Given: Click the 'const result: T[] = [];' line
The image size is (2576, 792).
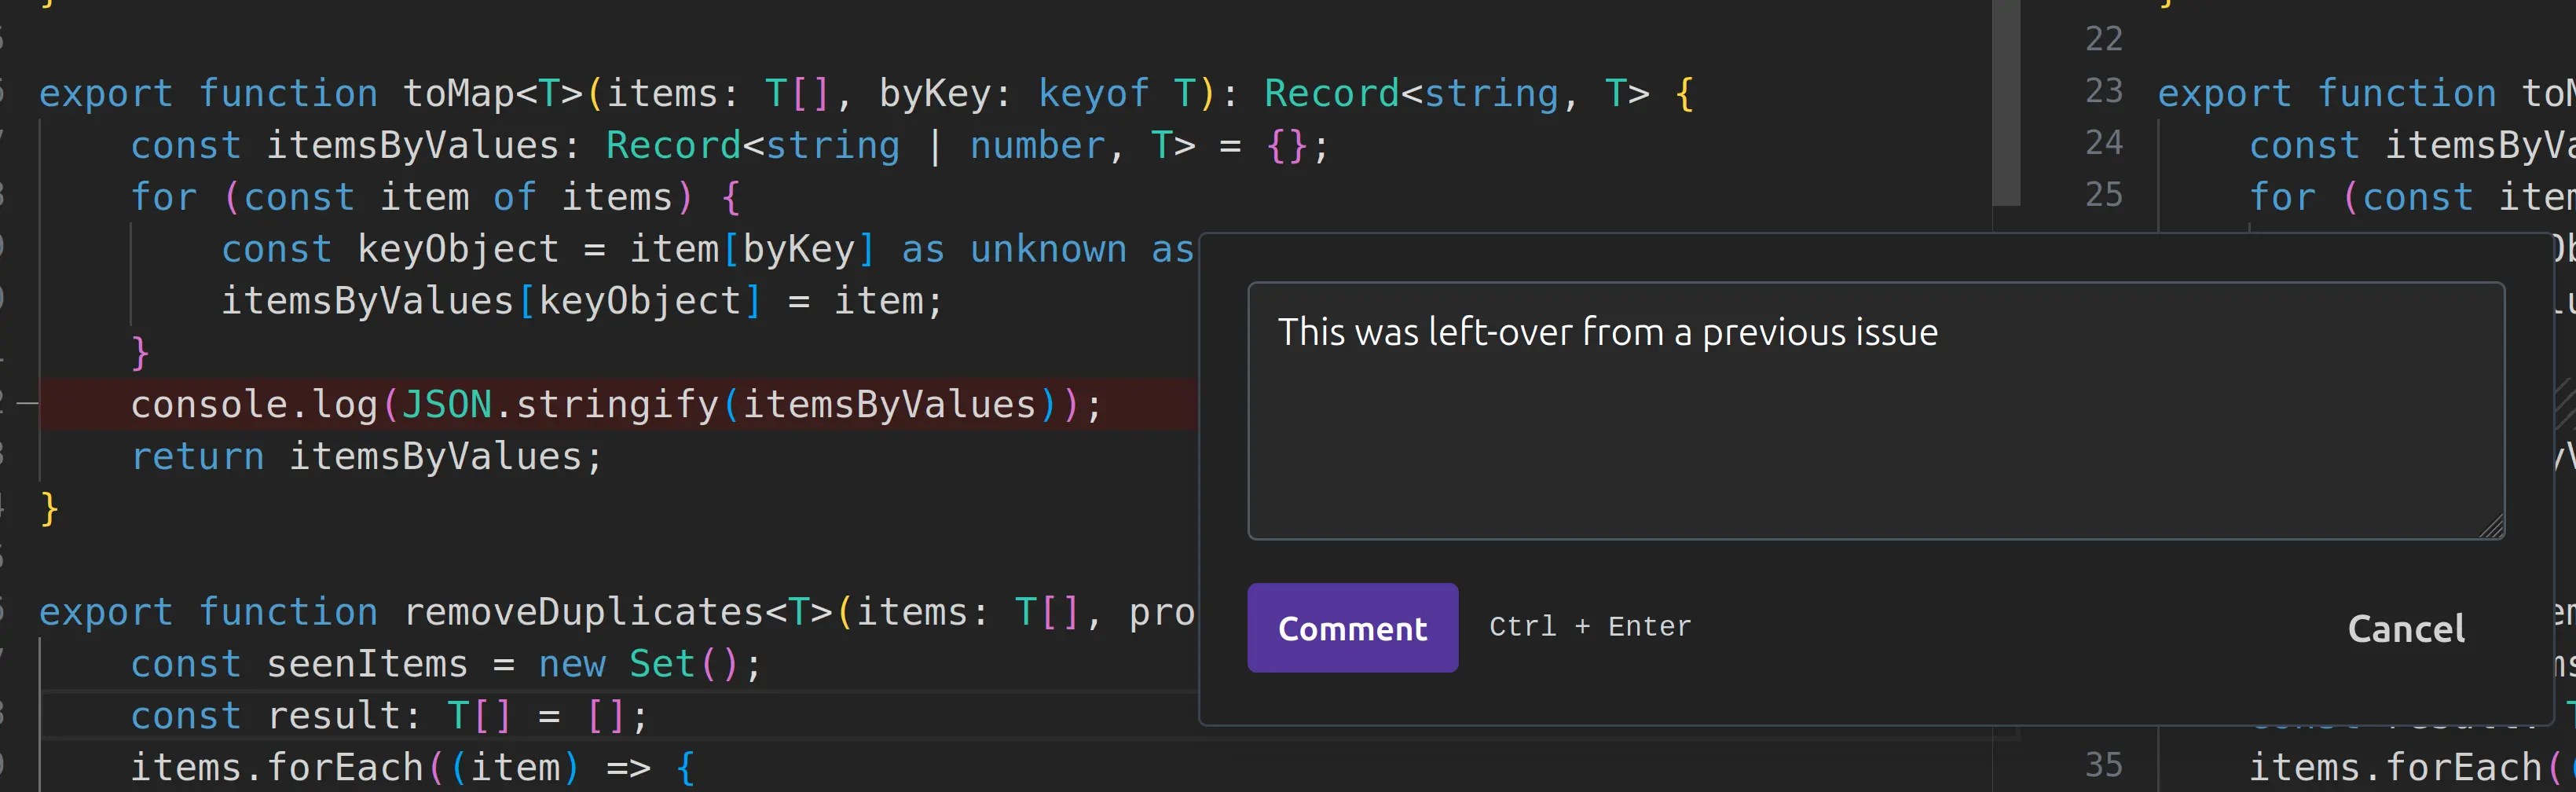Looking at the screenshot, I should point(390,716).
